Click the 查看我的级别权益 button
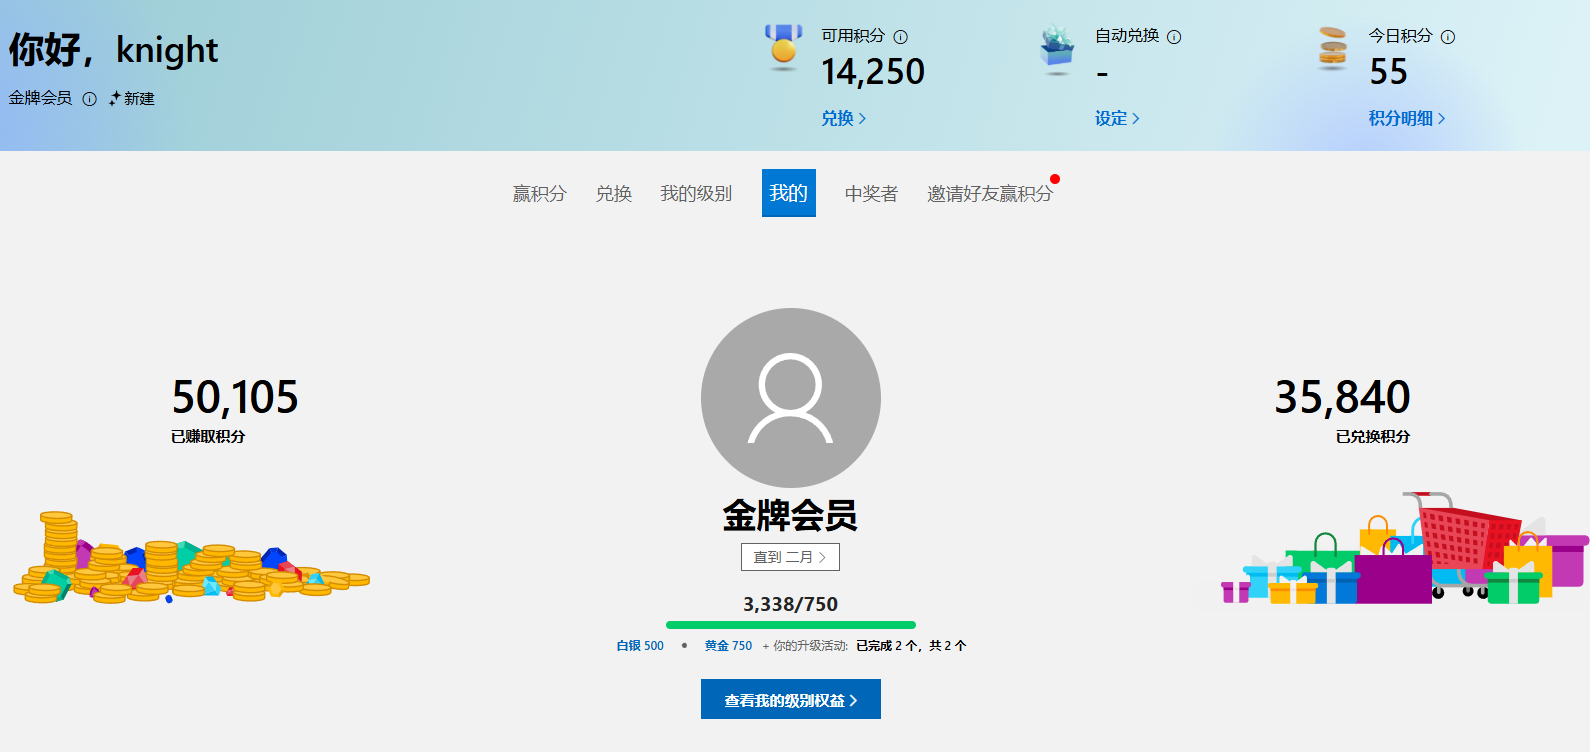The image size is (1590, 752). click(790, 699)
